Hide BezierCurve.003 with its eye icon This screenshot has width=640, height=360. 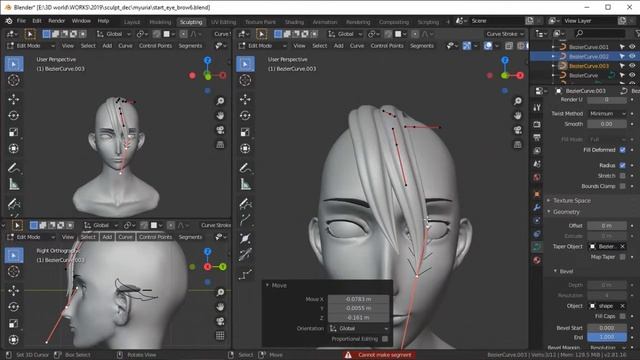632,65
